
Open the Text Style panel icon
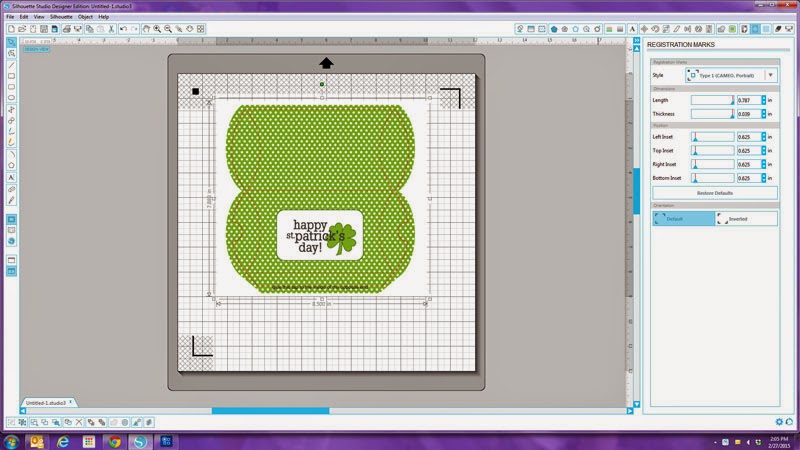click(632, 29)
